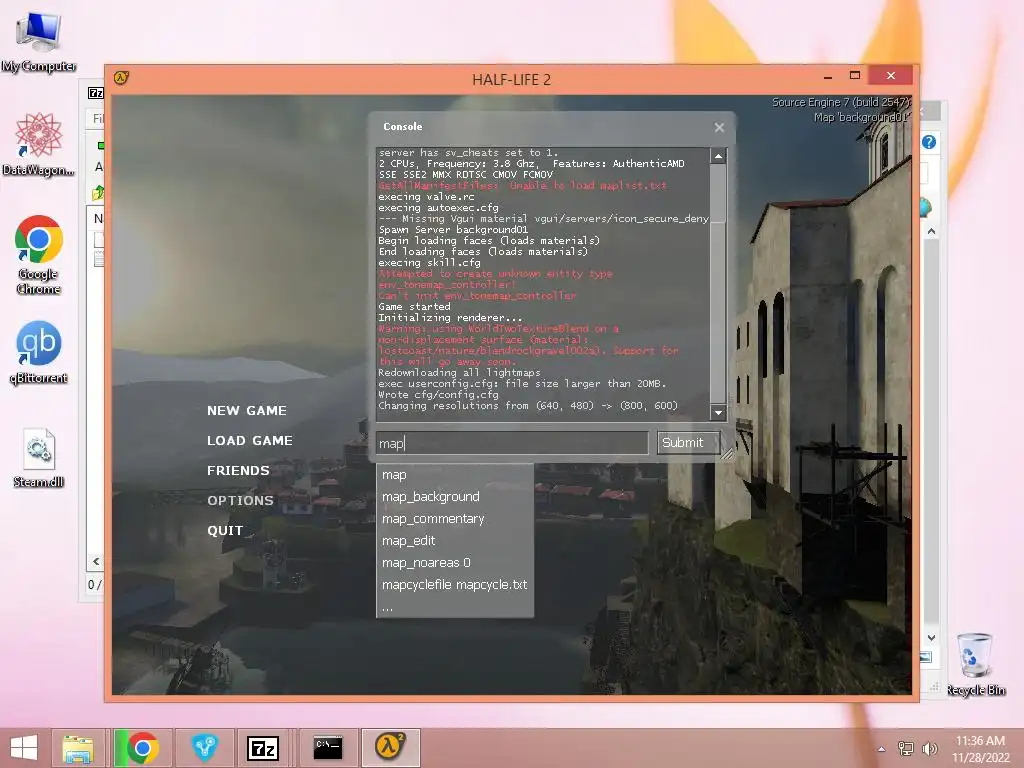The image size is (1024, 768).
Task: Click console resize grip corner
Action: coord(726,453)
